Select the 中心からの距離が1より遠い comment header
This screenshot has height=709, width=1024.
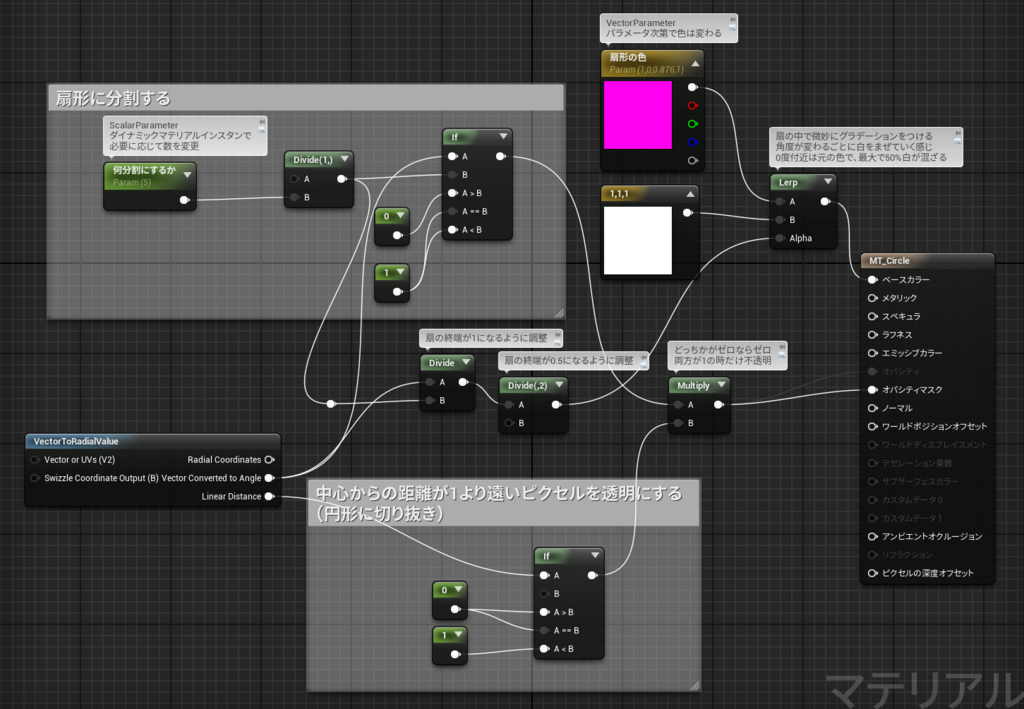[503, 503]
